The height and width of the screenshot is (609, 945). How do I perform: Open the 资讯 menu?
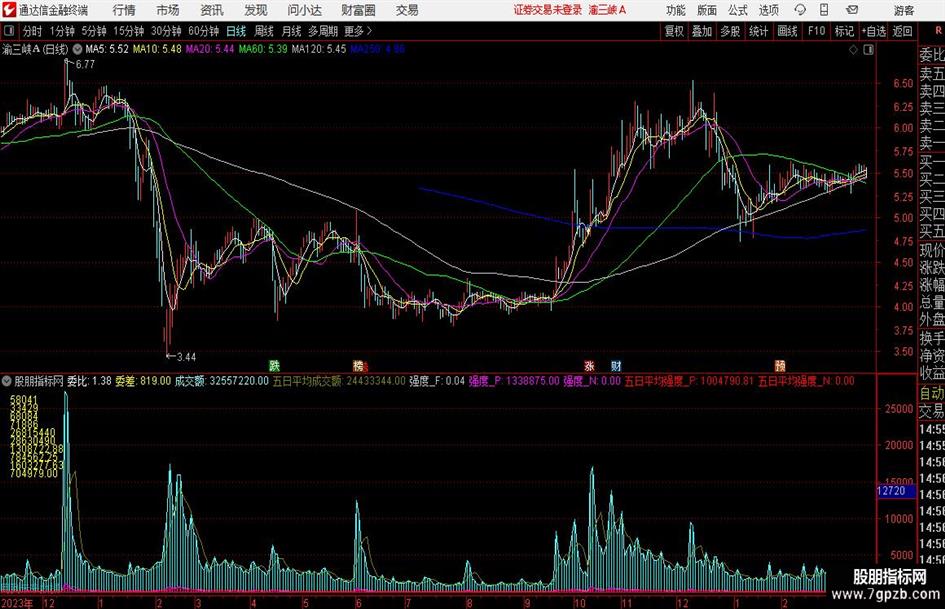coord(212,10)
